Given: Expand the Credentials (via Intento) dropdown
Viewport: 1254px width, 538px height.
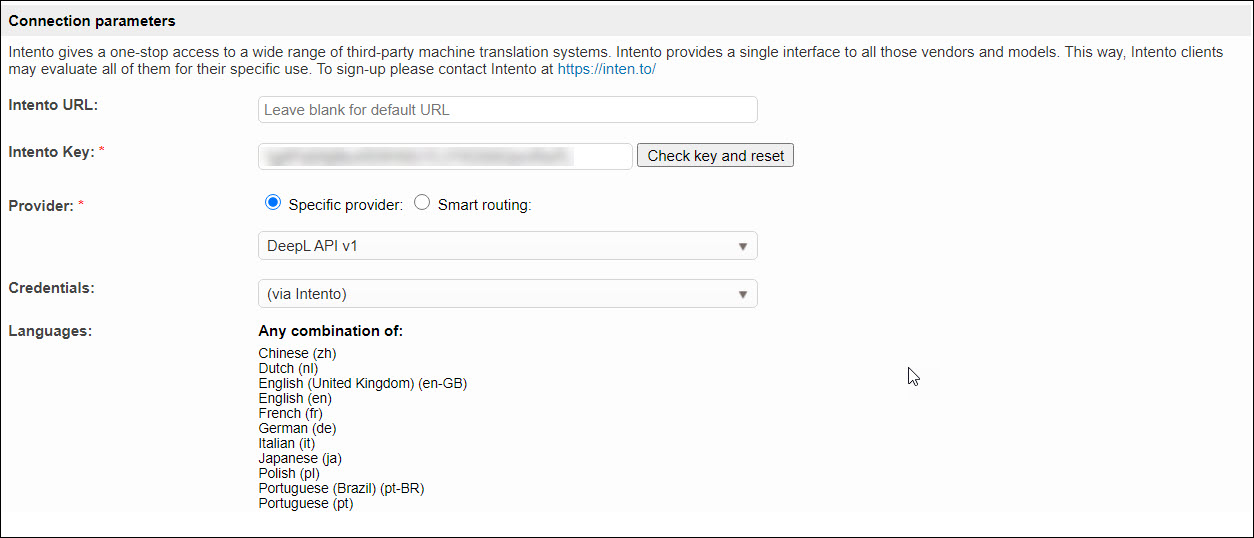Looking at the screenshot, I should tap(507, 294).
